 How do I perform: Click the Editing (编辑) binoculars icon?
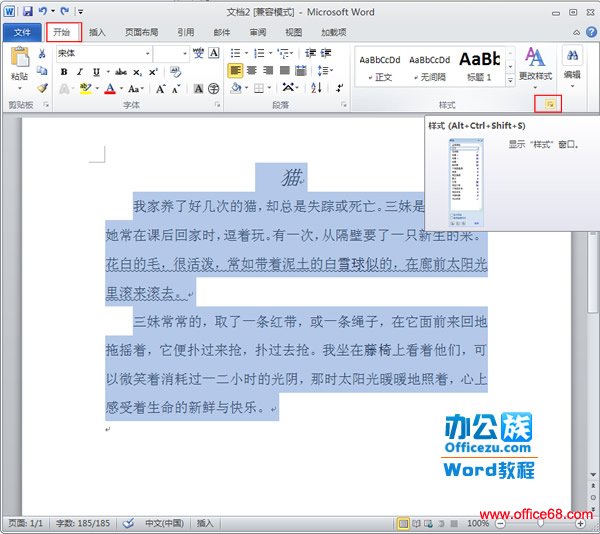[572, 56]
